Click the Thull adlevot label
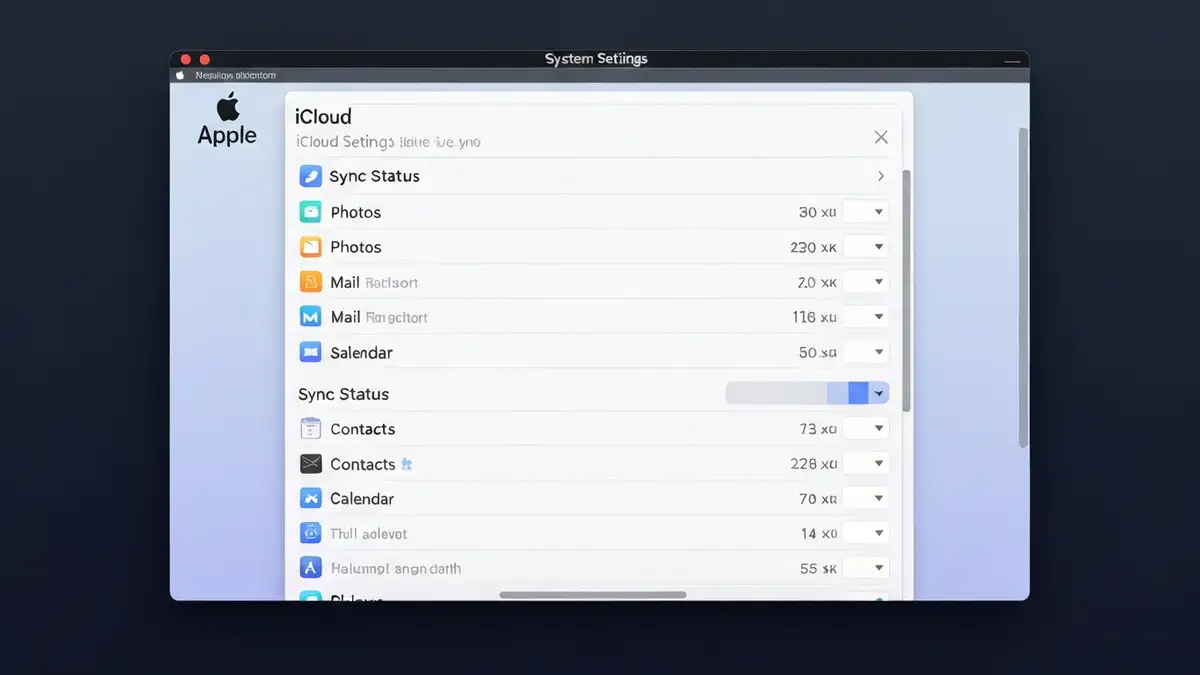The height and width of the screenshot is (675, 1200). click(369, 533)
